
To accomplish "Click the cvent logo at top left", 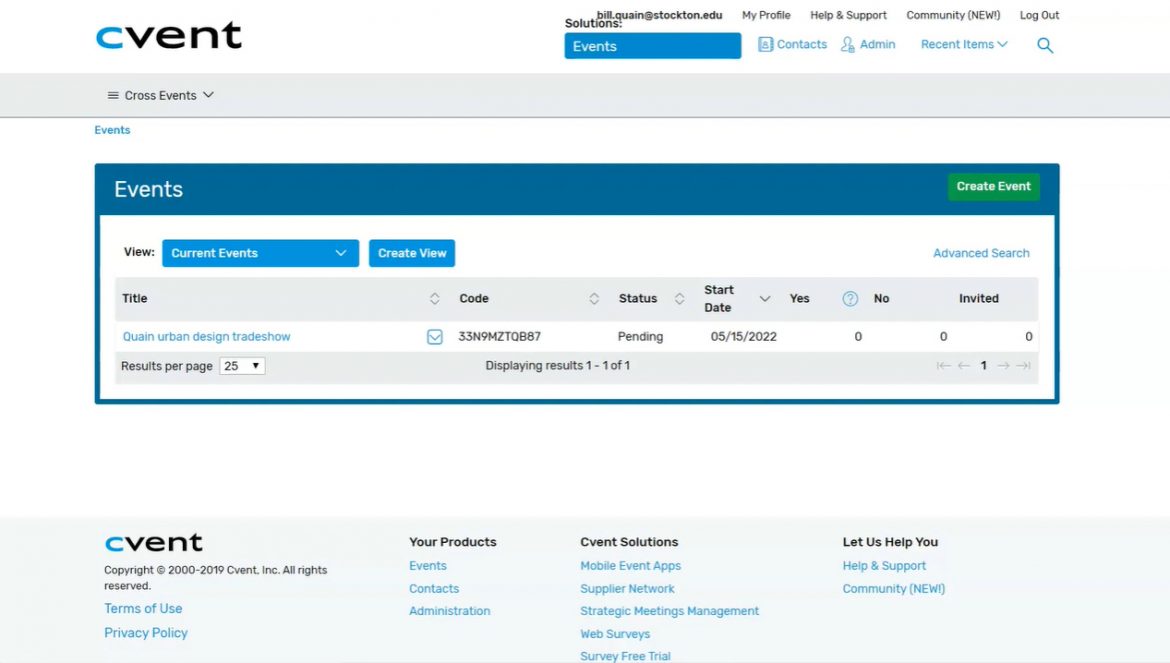I will point(168,36).
